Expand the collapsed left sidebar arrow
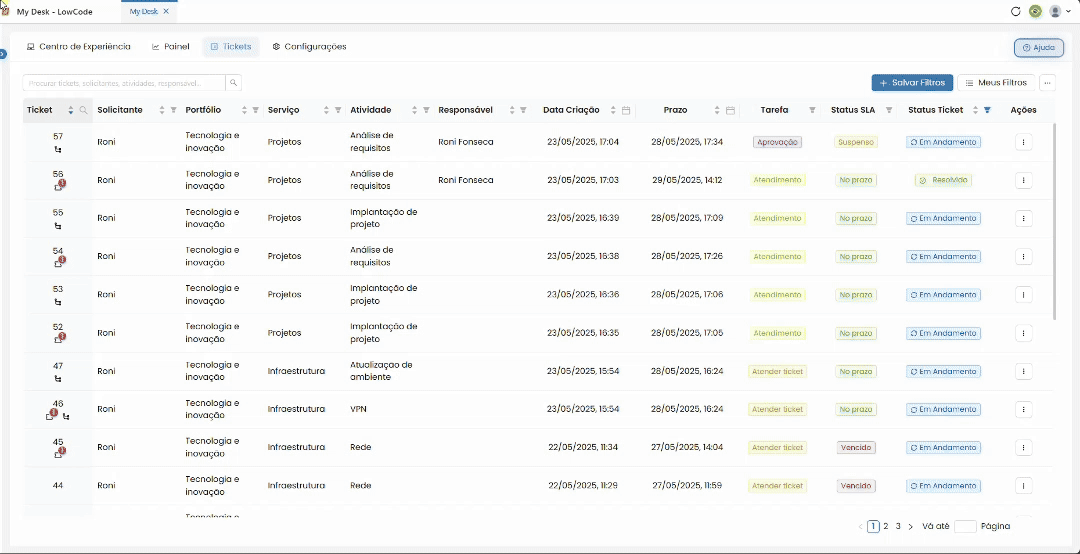This screenshot has width=1080, height=554. (x=3, y=54)
